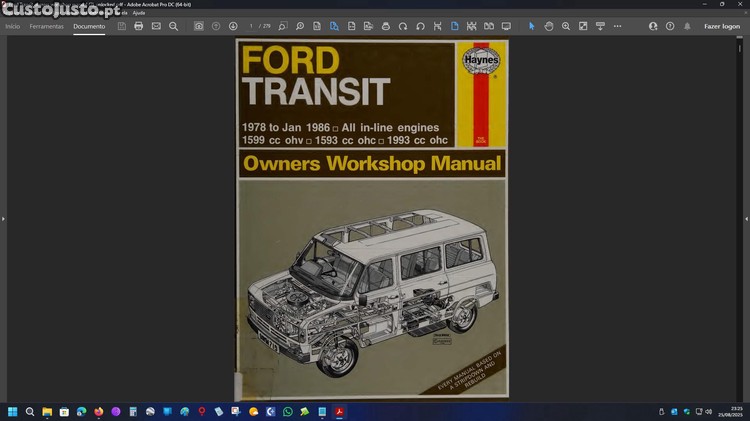Send document by email envelope icon
This screenshot has width=750, height=421.
point(156,26)
